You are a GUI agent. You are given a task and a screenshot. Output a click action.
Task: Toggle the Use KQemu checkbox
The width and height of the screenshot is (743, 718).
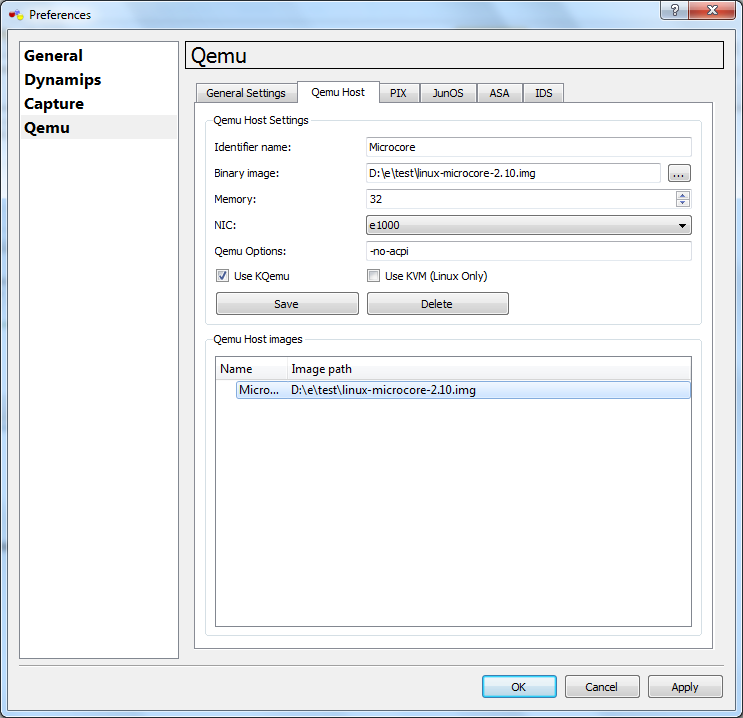[x=222, y=276]
